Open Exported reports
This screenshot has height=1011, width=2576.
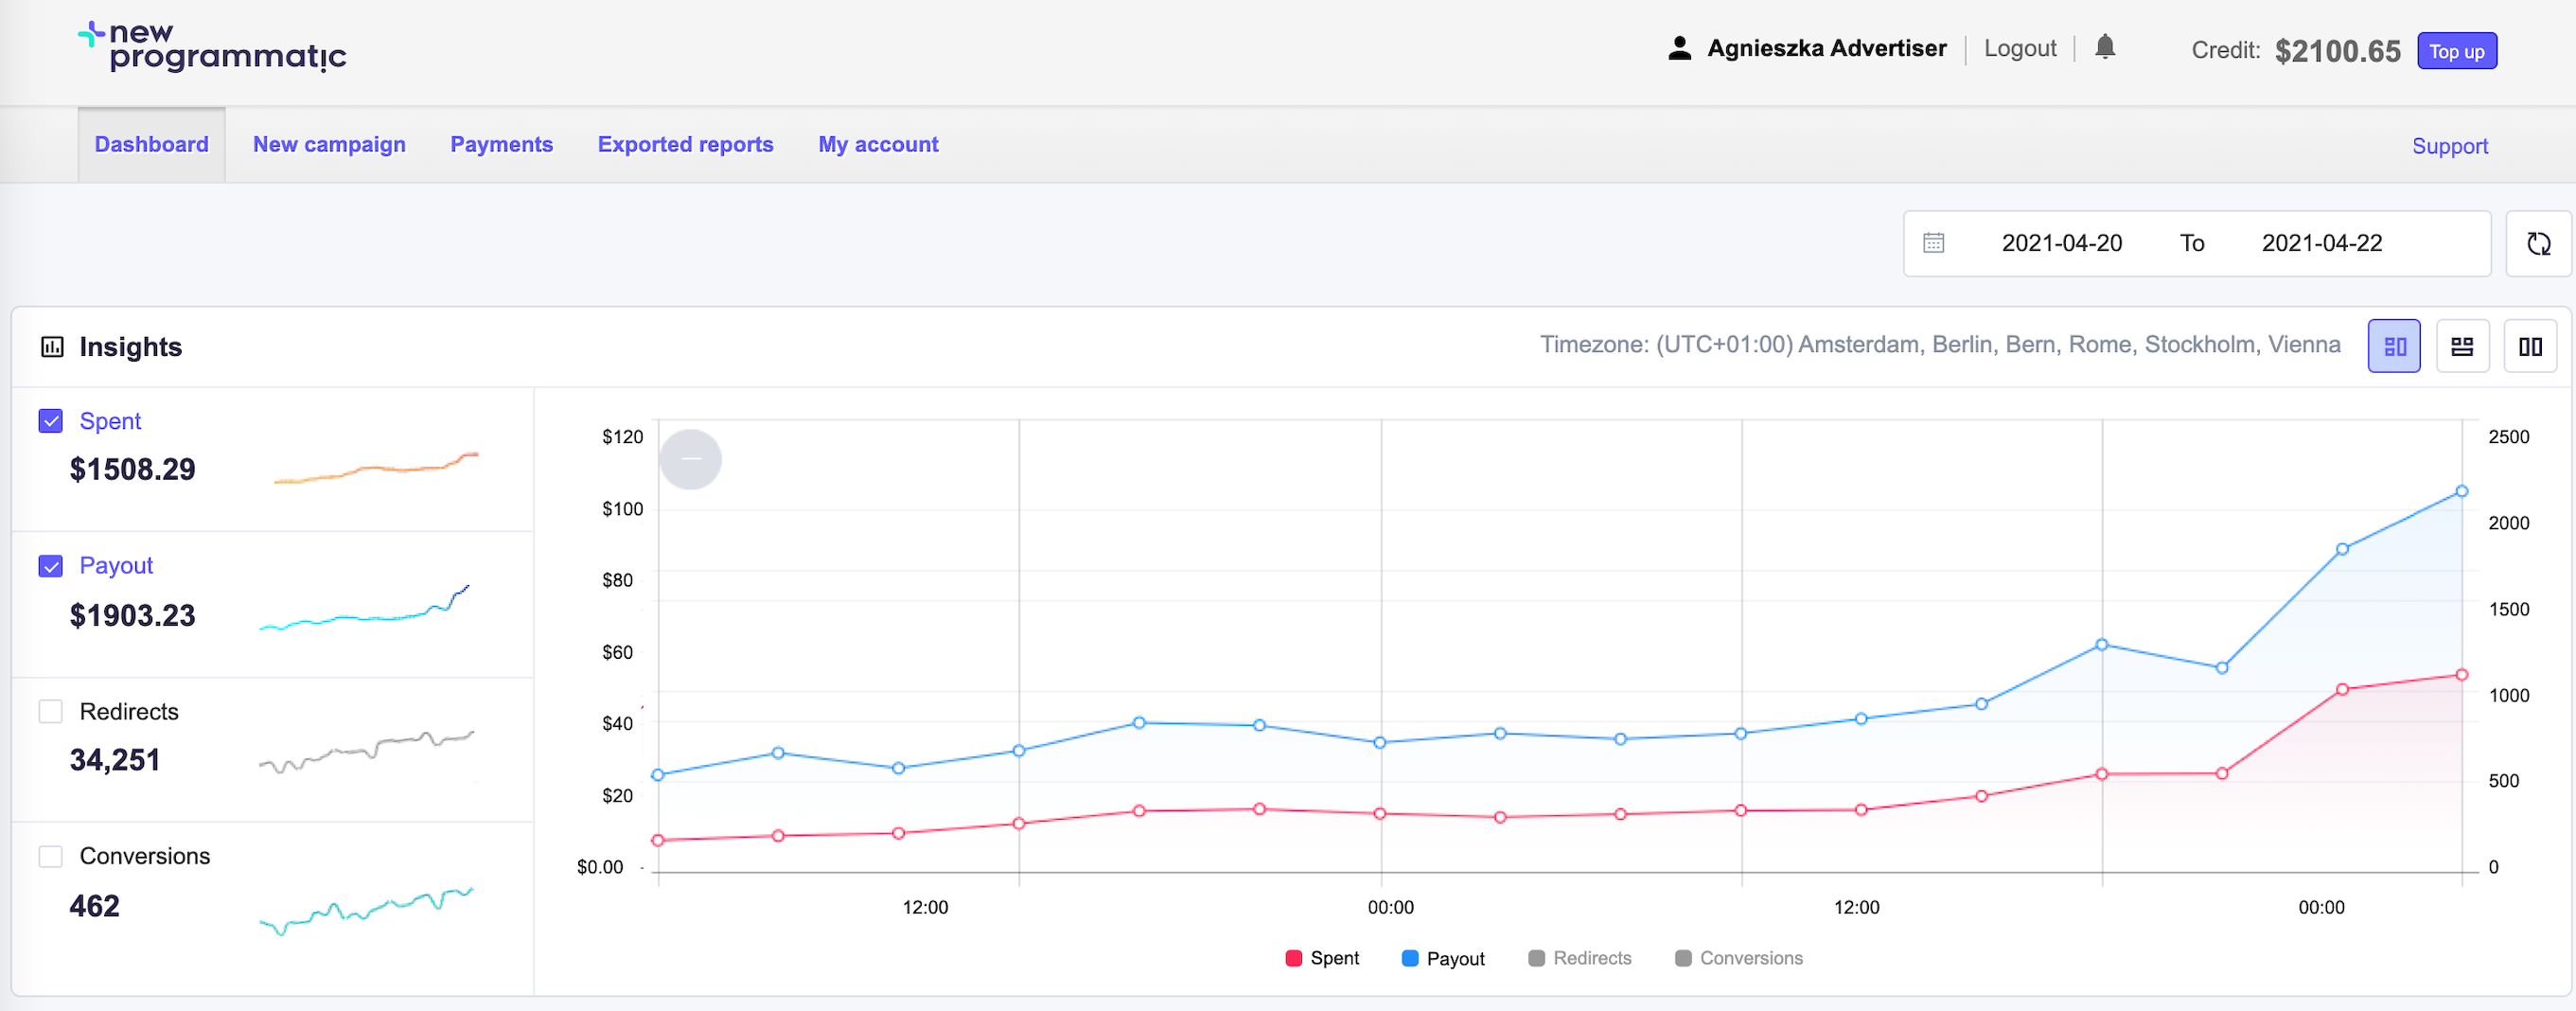(x=685, y=144)
